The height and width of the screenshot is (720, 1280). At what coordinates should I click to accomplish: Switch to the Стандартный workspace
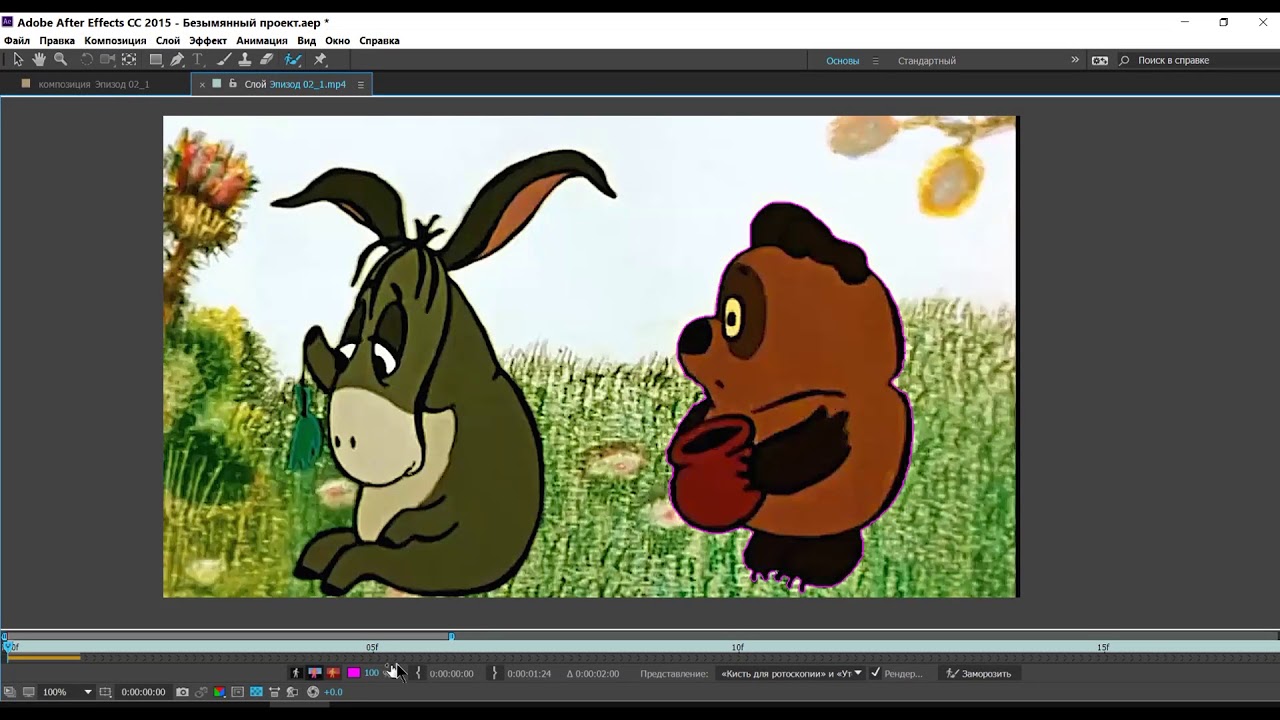coord(927,61)
